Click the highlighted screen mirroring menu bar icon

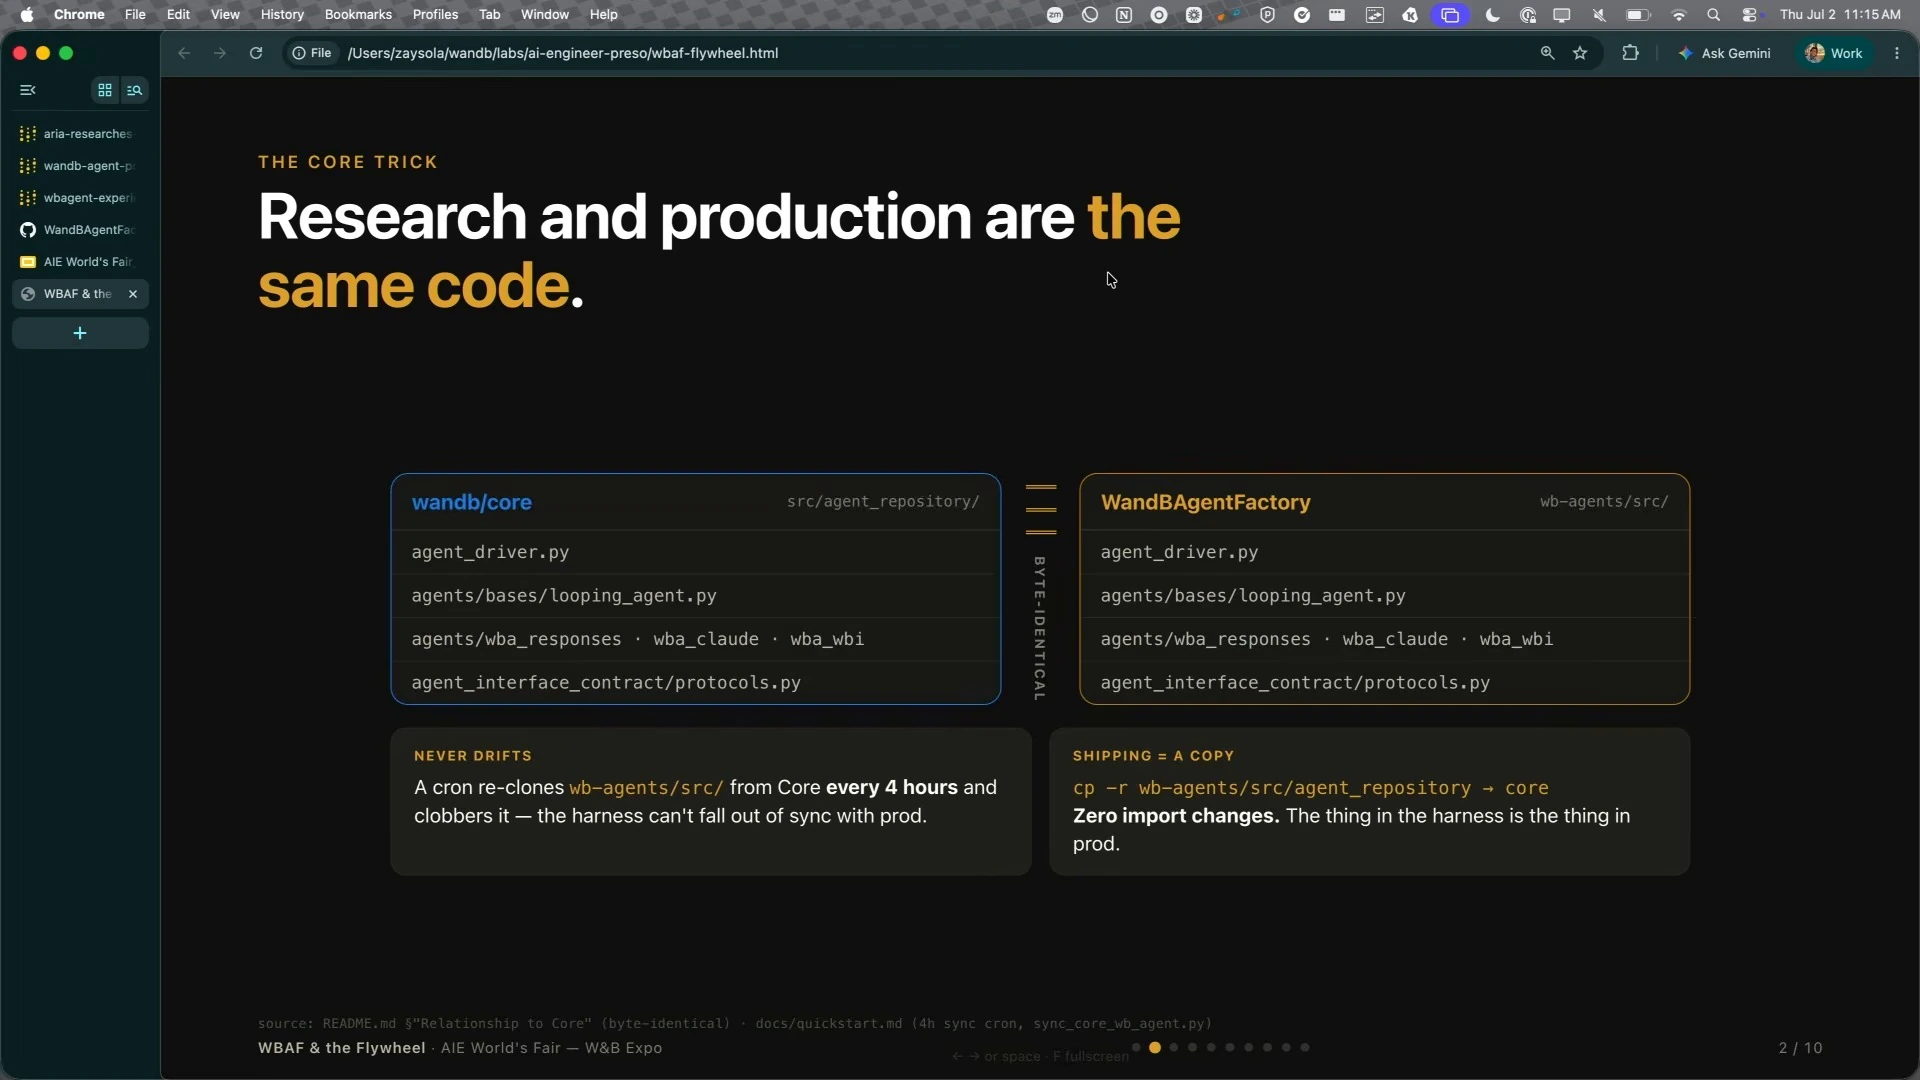[x=1451, y=15]
